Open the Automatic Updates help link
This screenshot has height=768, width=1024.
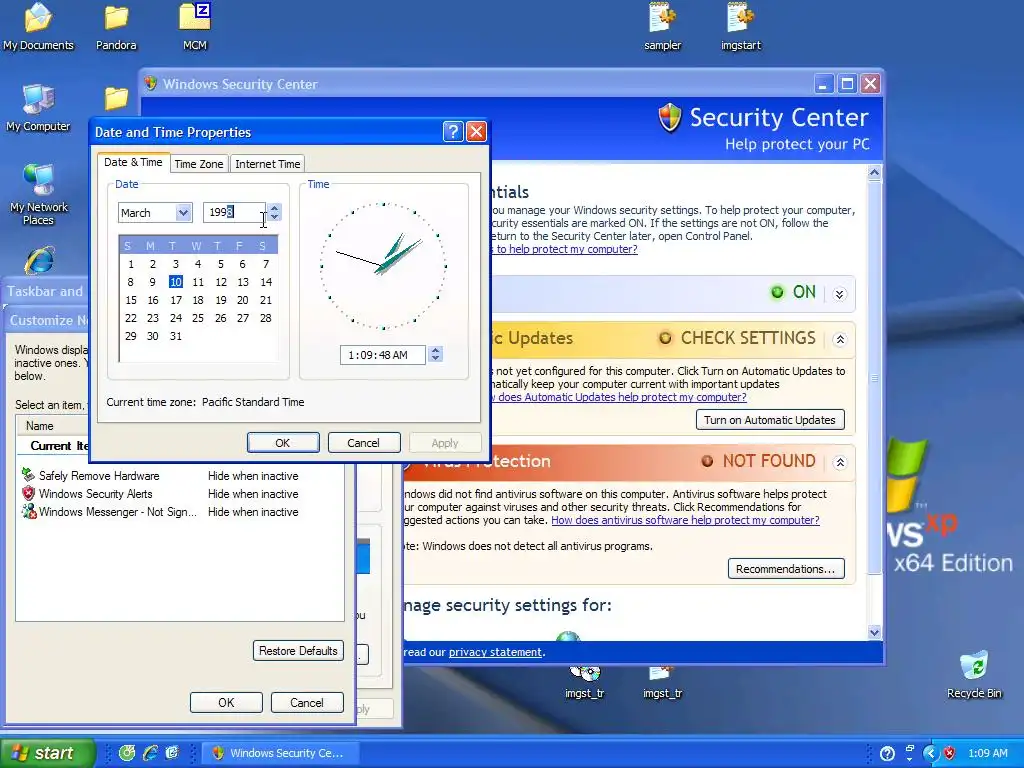coord(618,397)
